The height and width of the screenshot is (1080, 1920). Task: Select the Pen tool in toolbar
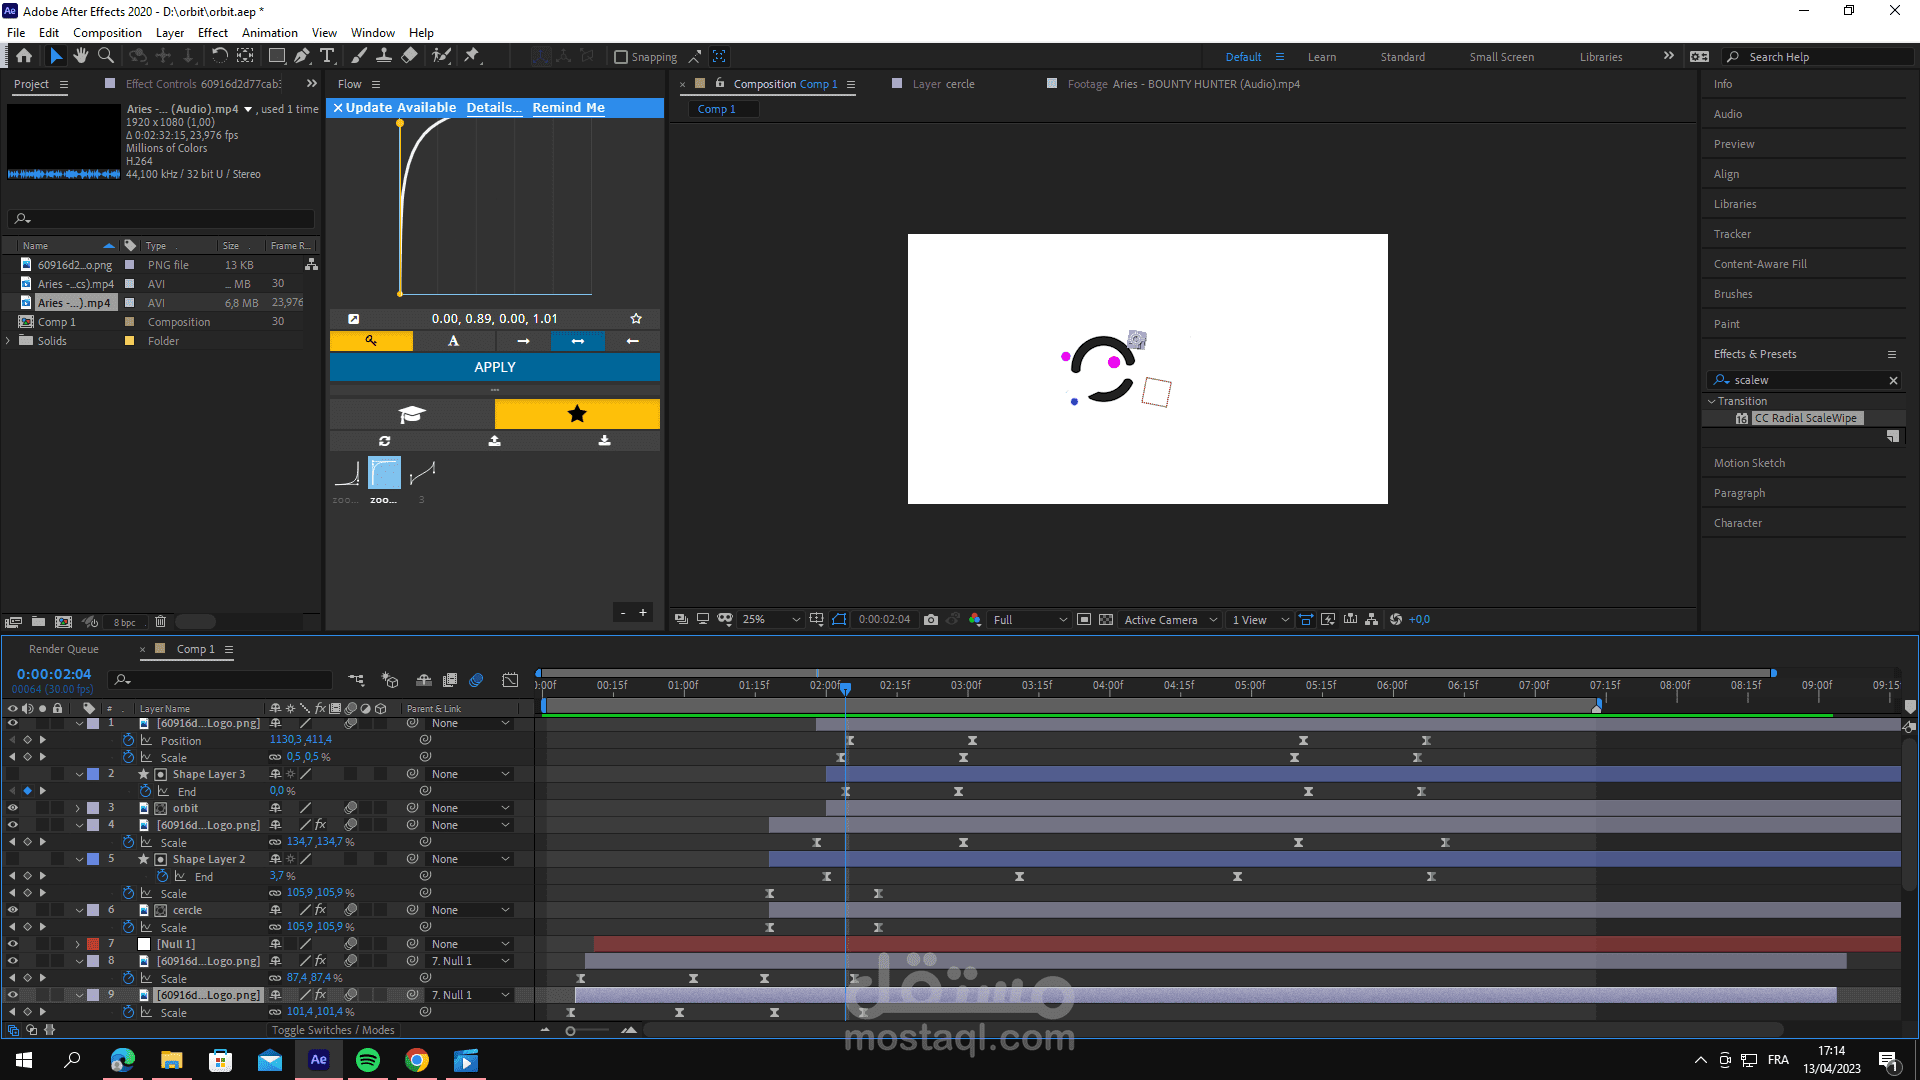click(301, 56)
